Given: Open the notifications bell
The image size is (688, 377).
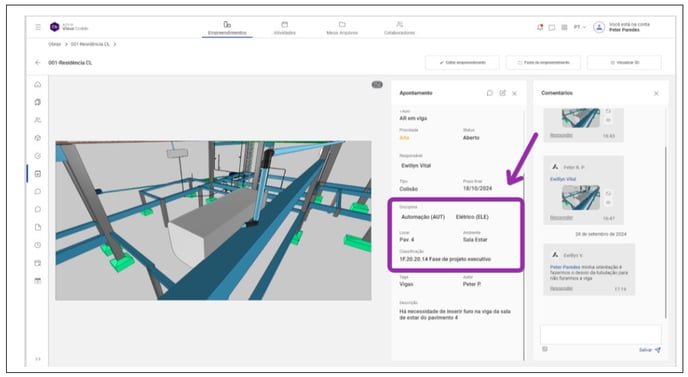Looking at the screenshot, I should [x=540, y=27].
